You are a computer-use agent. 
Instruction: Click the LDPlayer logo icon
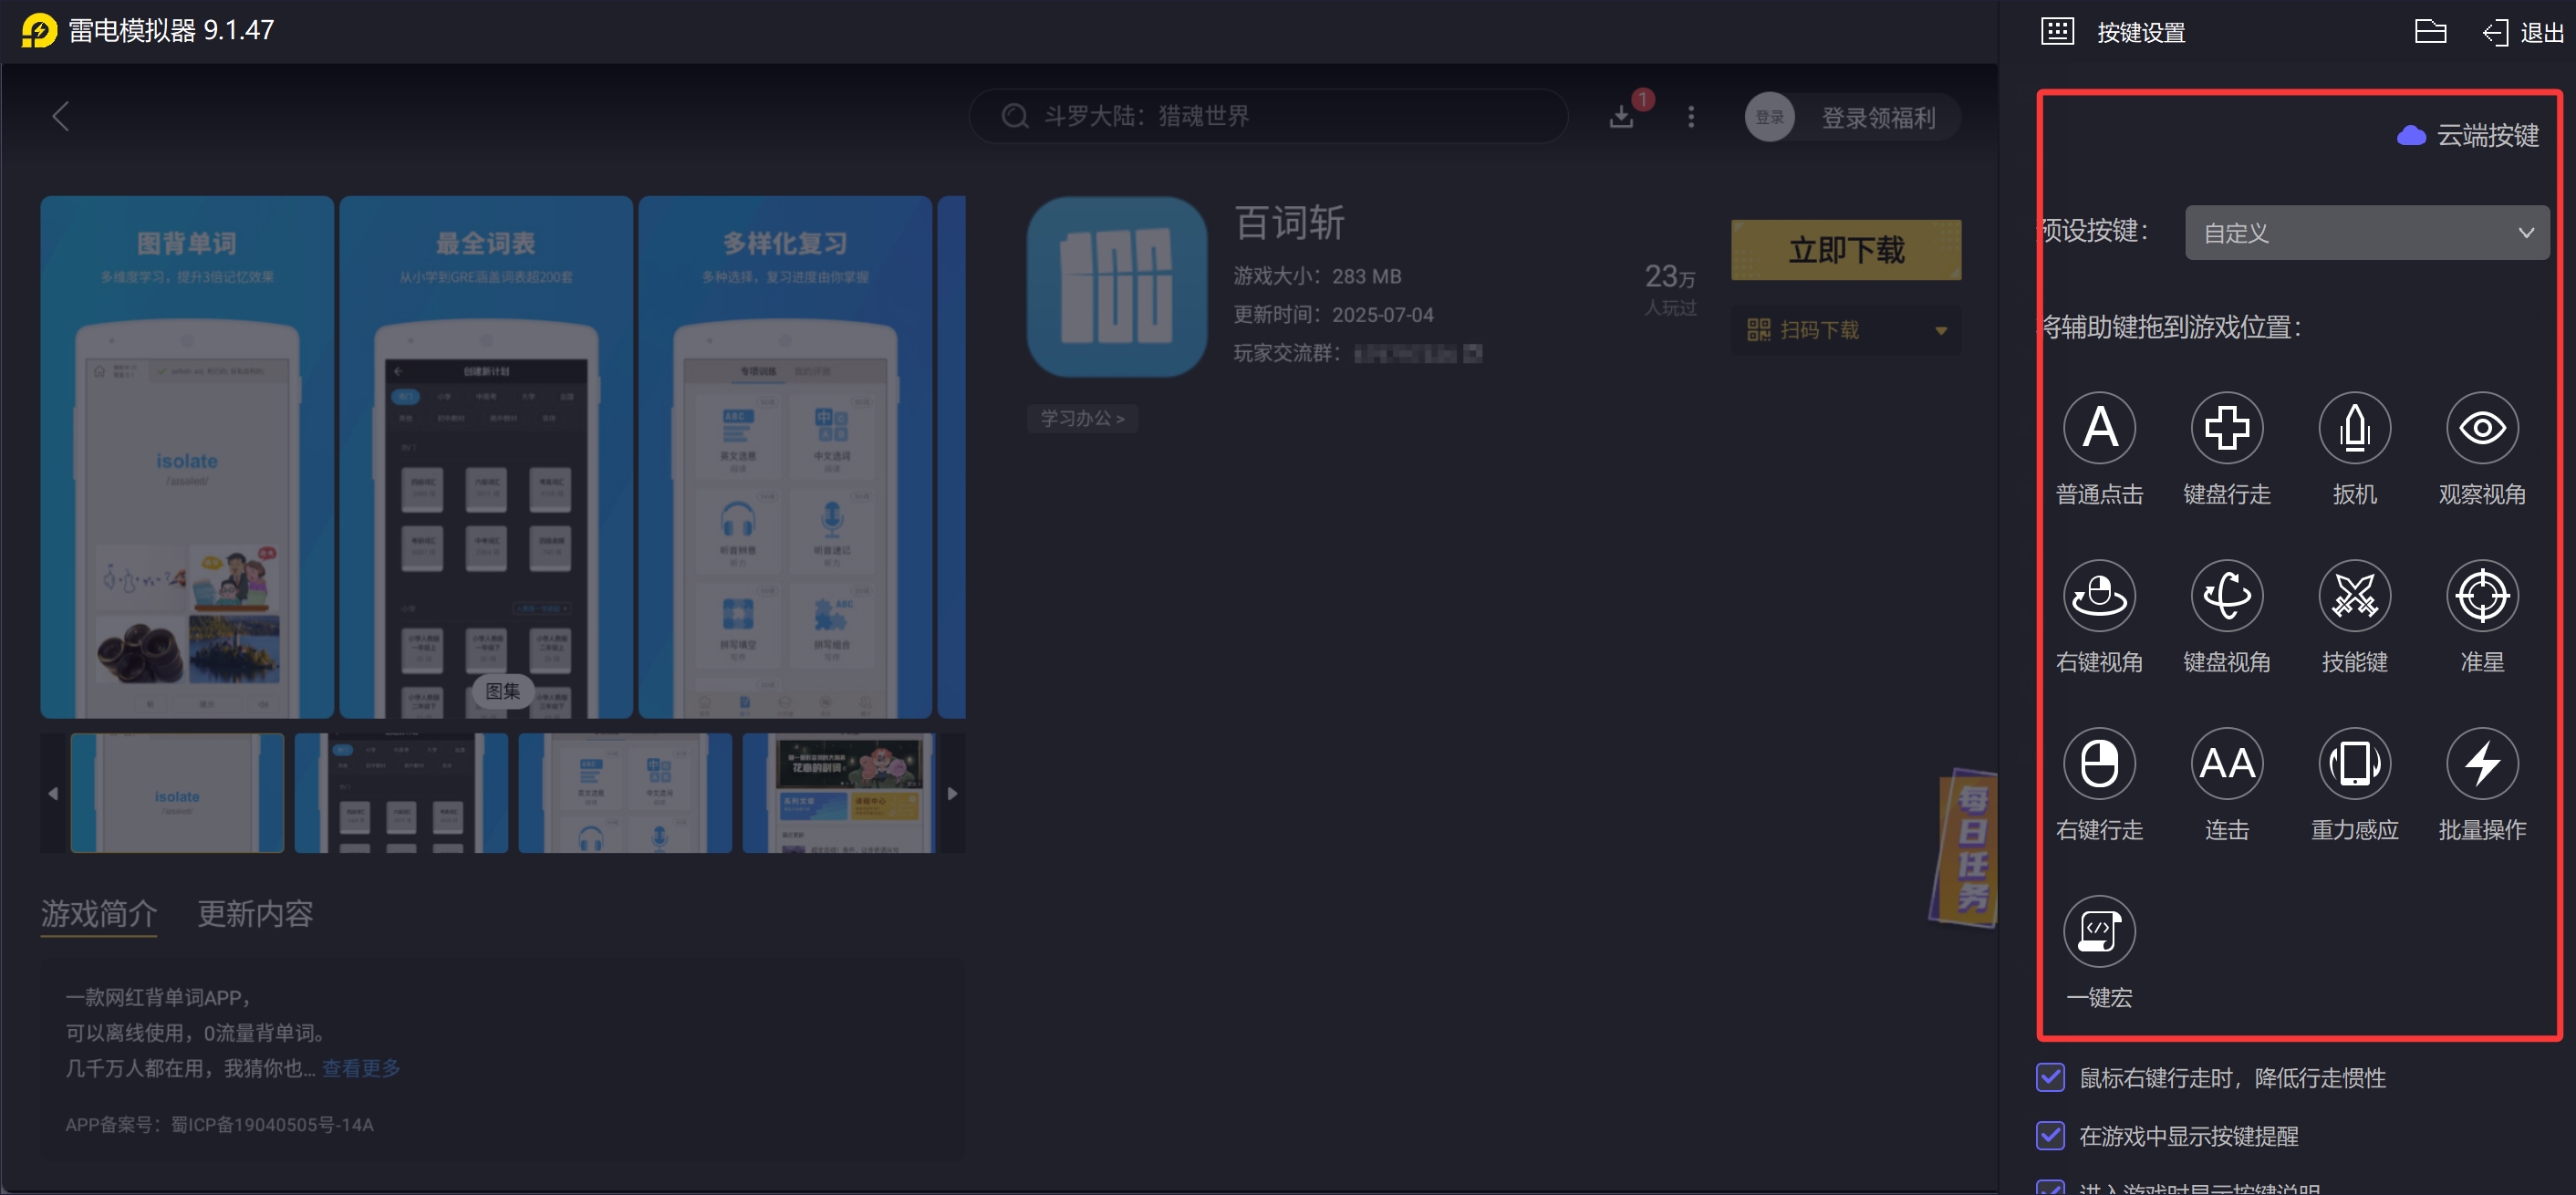39,30
